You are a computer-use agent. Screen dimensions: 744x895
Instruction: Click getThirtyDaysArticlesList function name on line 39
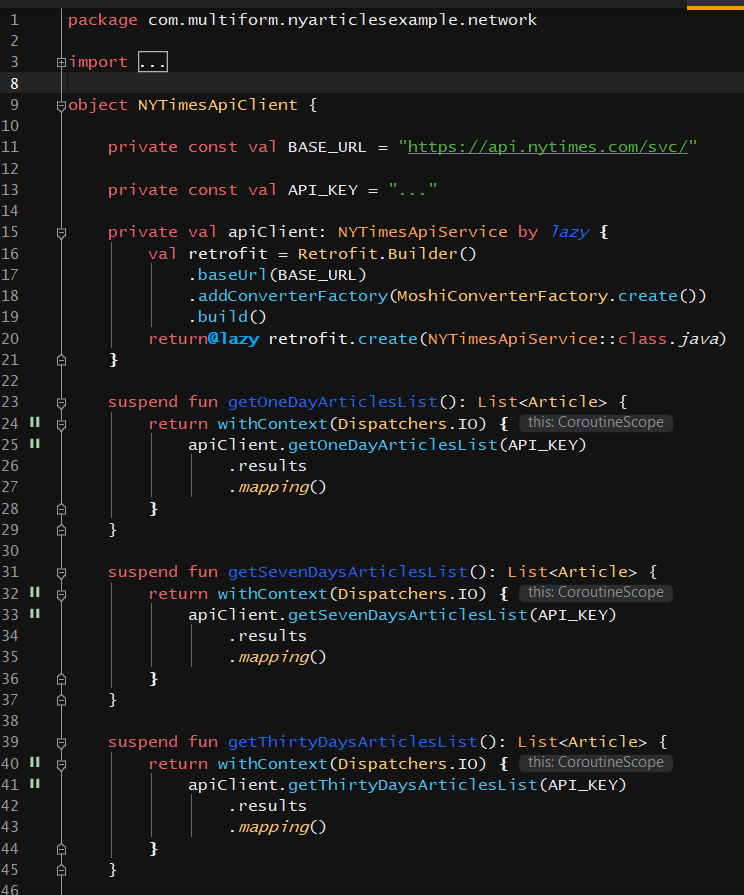click(x=352, y=743)
